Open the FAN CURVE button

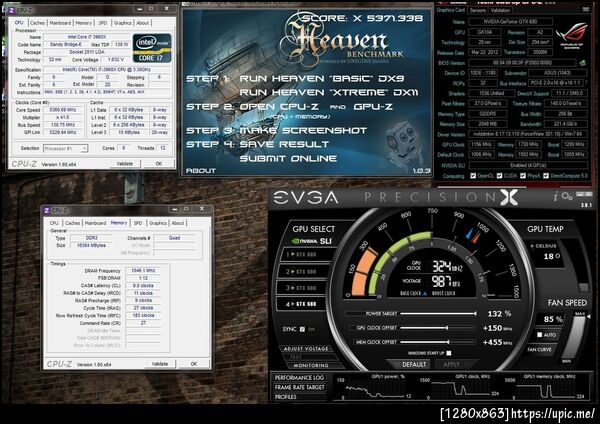coord(540,349)
